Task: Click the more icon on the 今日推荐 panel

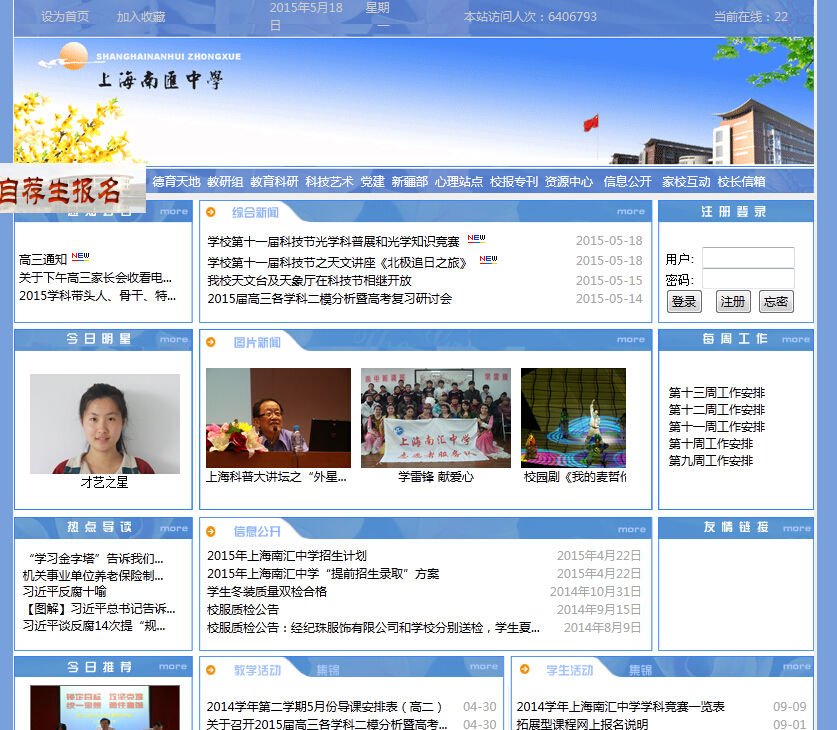Action: pos(173,665)
